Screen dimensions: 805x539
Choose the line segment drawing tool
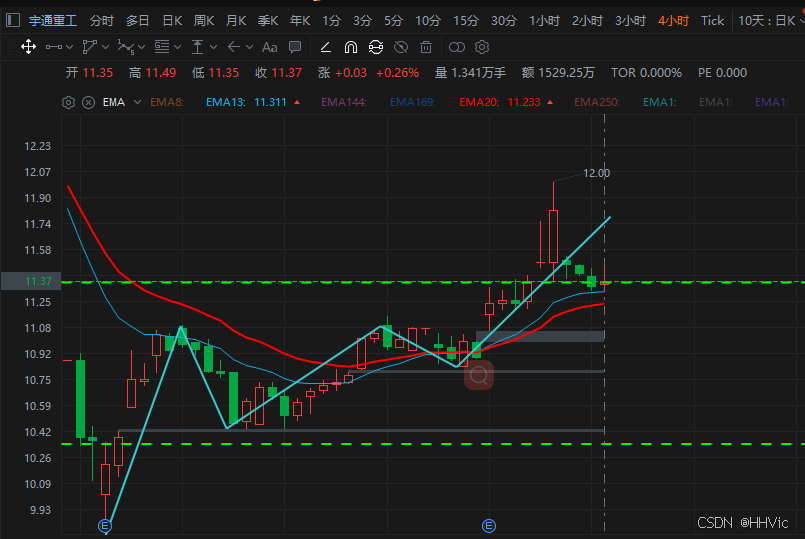pyautogui.click(x=54, y=47)
